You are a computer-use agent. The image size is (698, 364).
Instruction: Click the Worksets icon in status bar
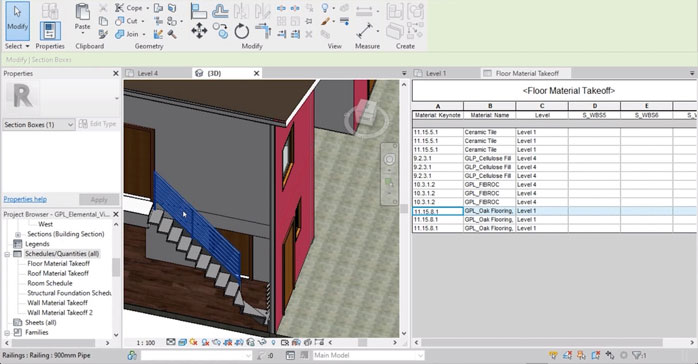click(x=132, y=355)
